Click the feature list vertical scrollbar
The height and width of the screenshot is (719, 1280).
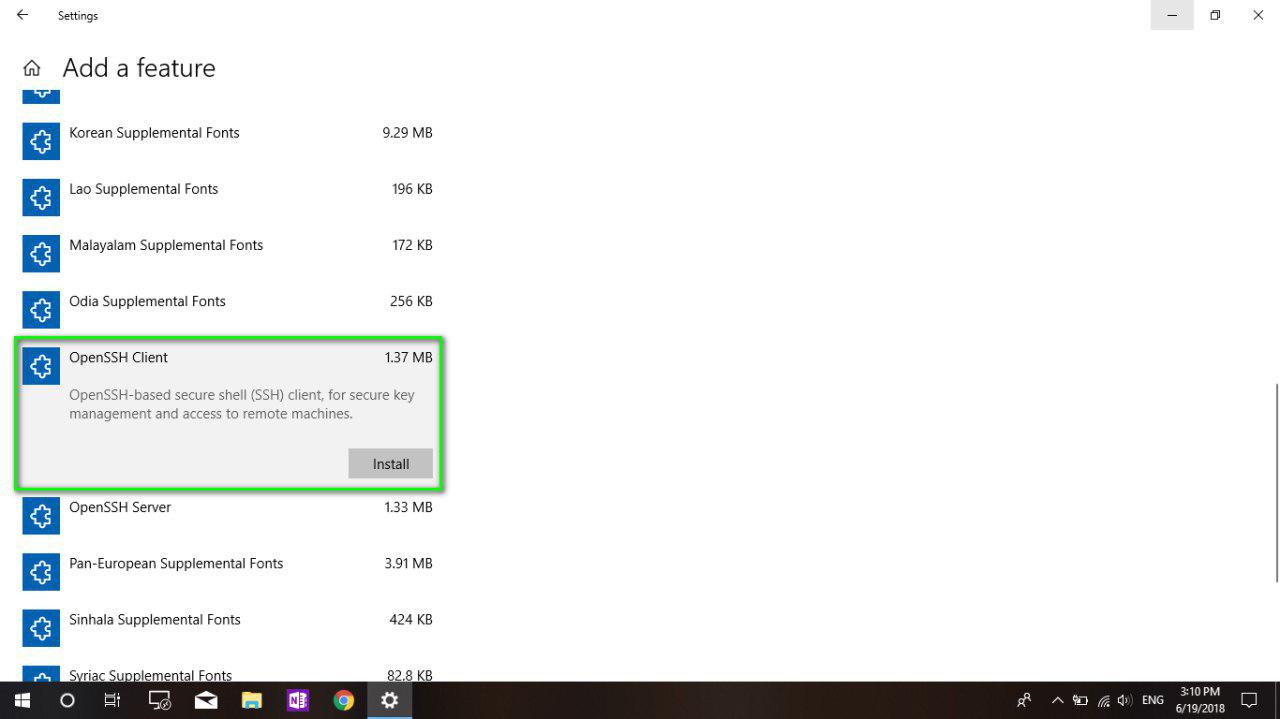click(x=1276, y=482)
